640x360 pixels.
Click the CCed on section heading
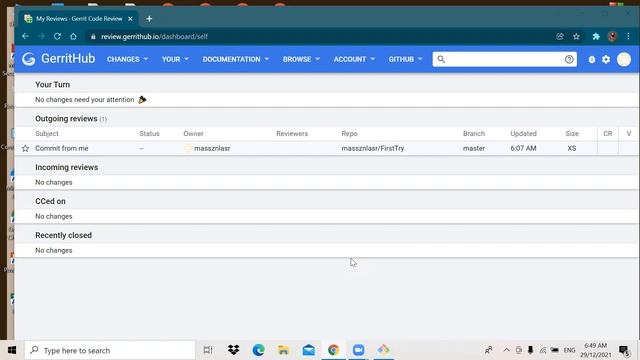[50, 201]
